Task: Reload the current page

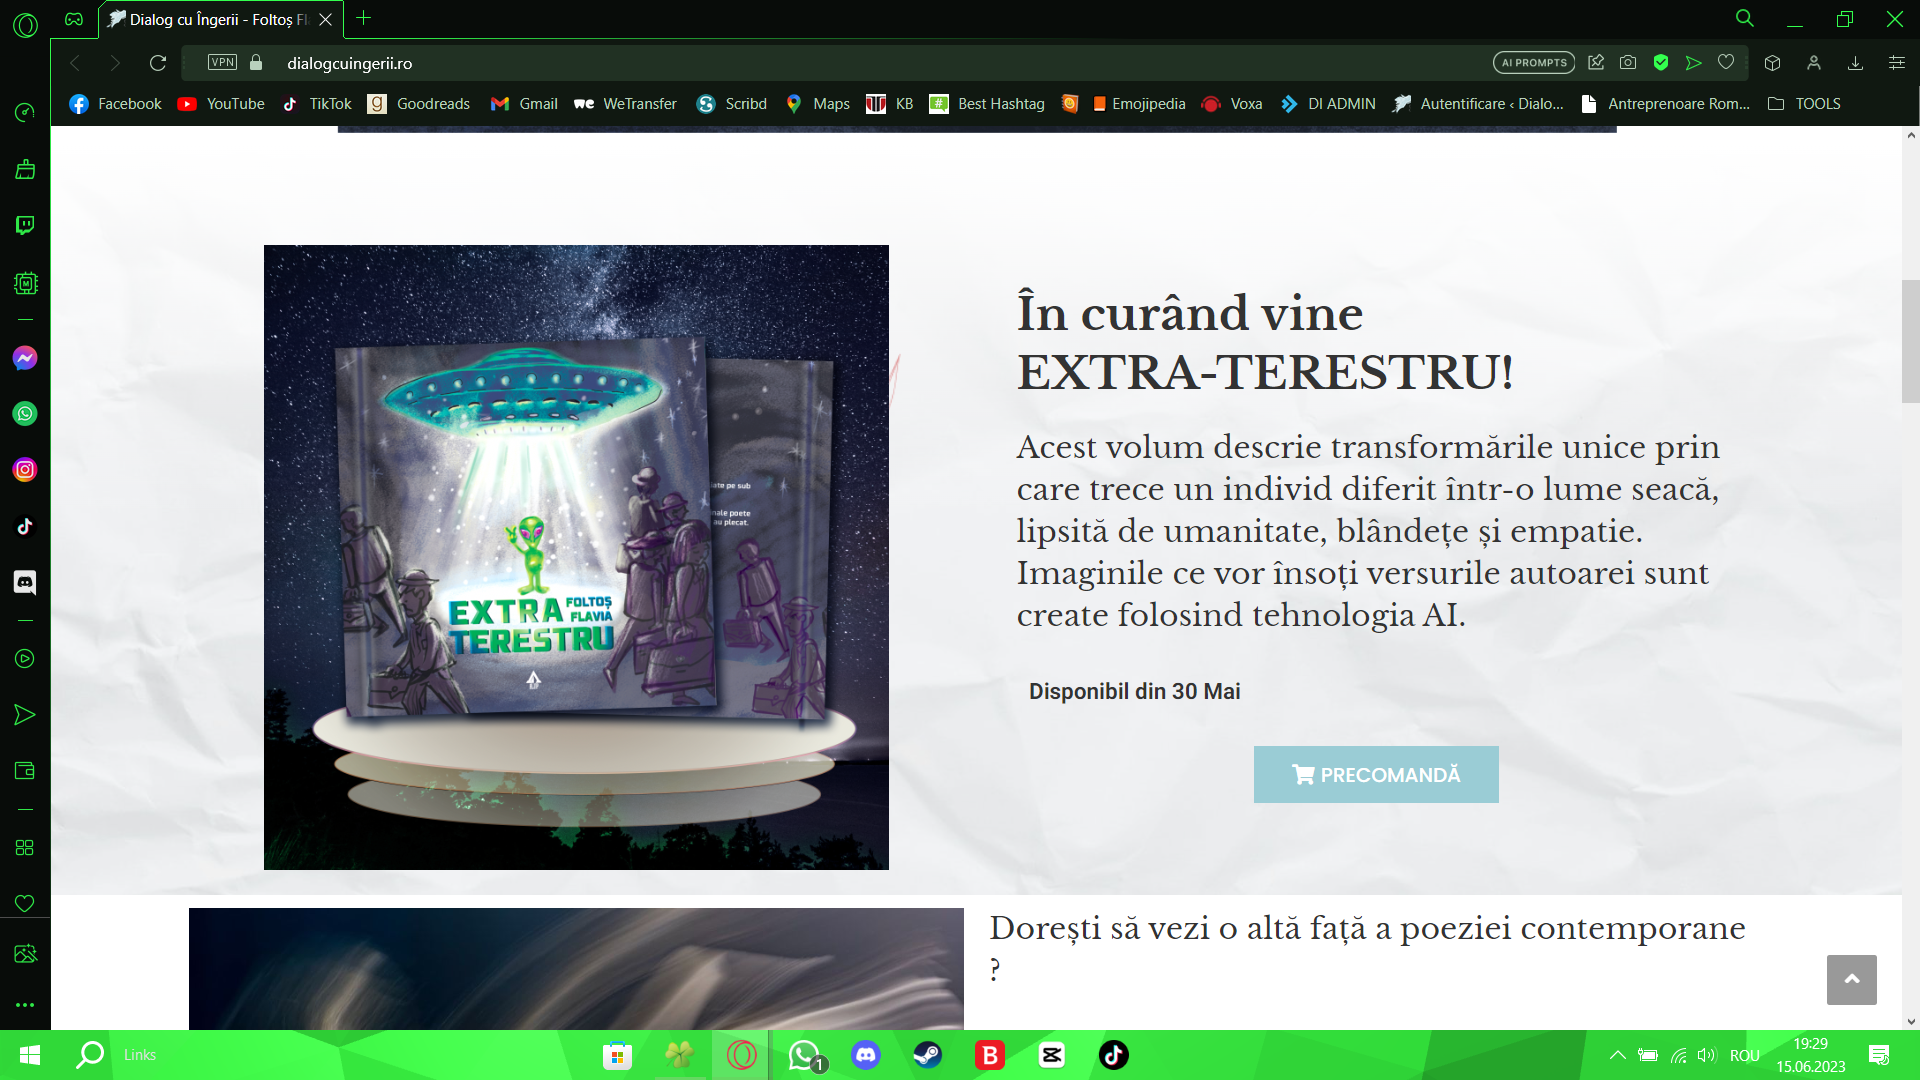Action: pos(158,63)
